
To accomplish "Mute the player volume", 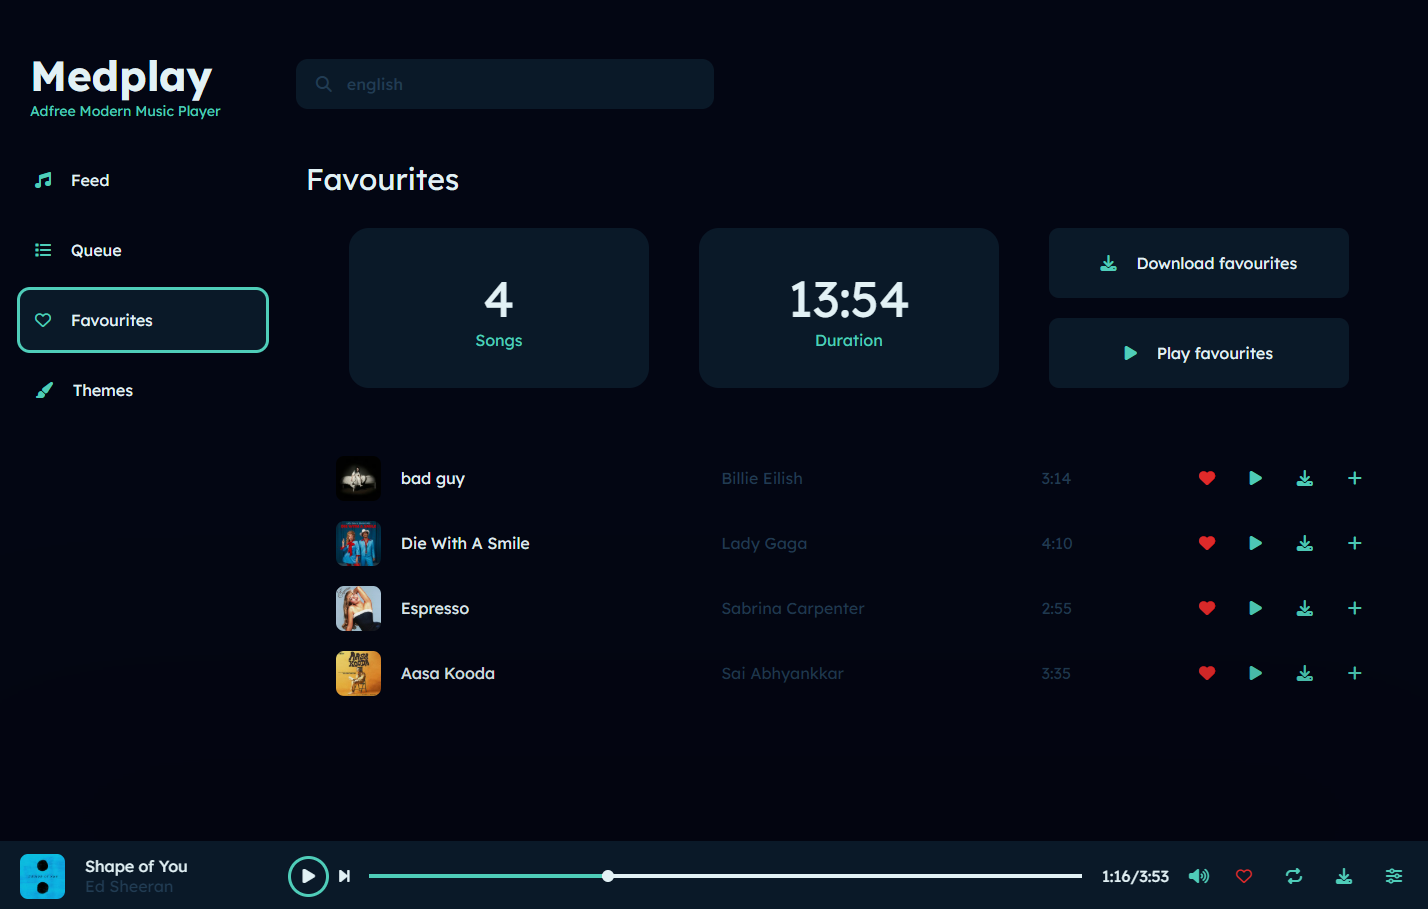I will [x=1198, y=876].
